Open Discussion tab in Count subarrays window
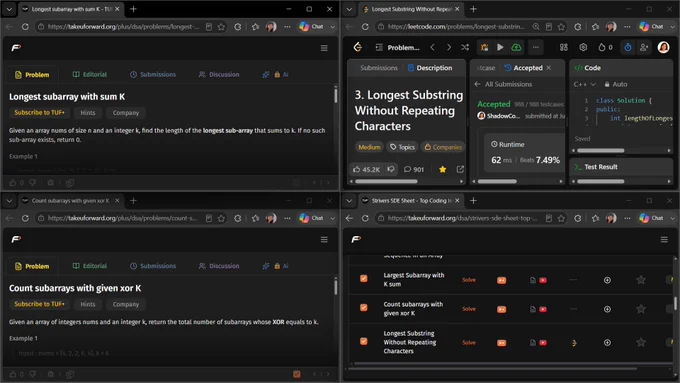The width and height of the screenshot is (680, 383). (219, 266)
